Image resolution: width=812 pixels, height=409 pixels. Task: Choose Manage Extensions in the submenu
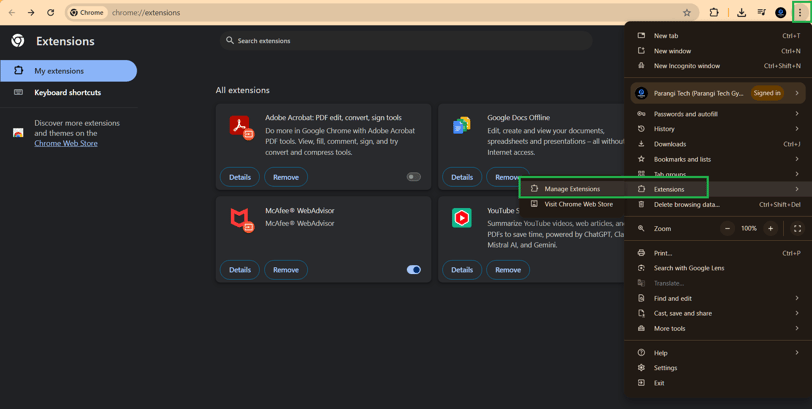pyautogui.click(x=572, y=189)
